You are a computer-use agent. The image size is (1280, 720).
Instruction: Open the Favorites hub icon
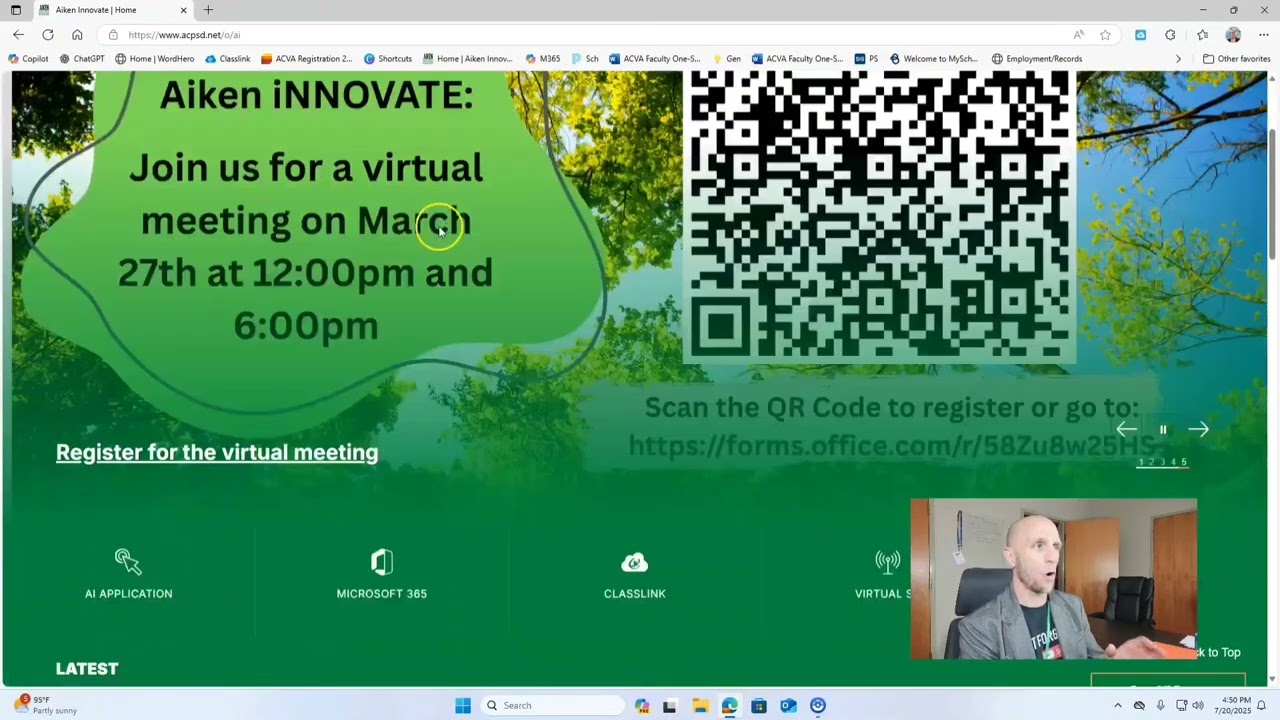tap(1202, 35)
